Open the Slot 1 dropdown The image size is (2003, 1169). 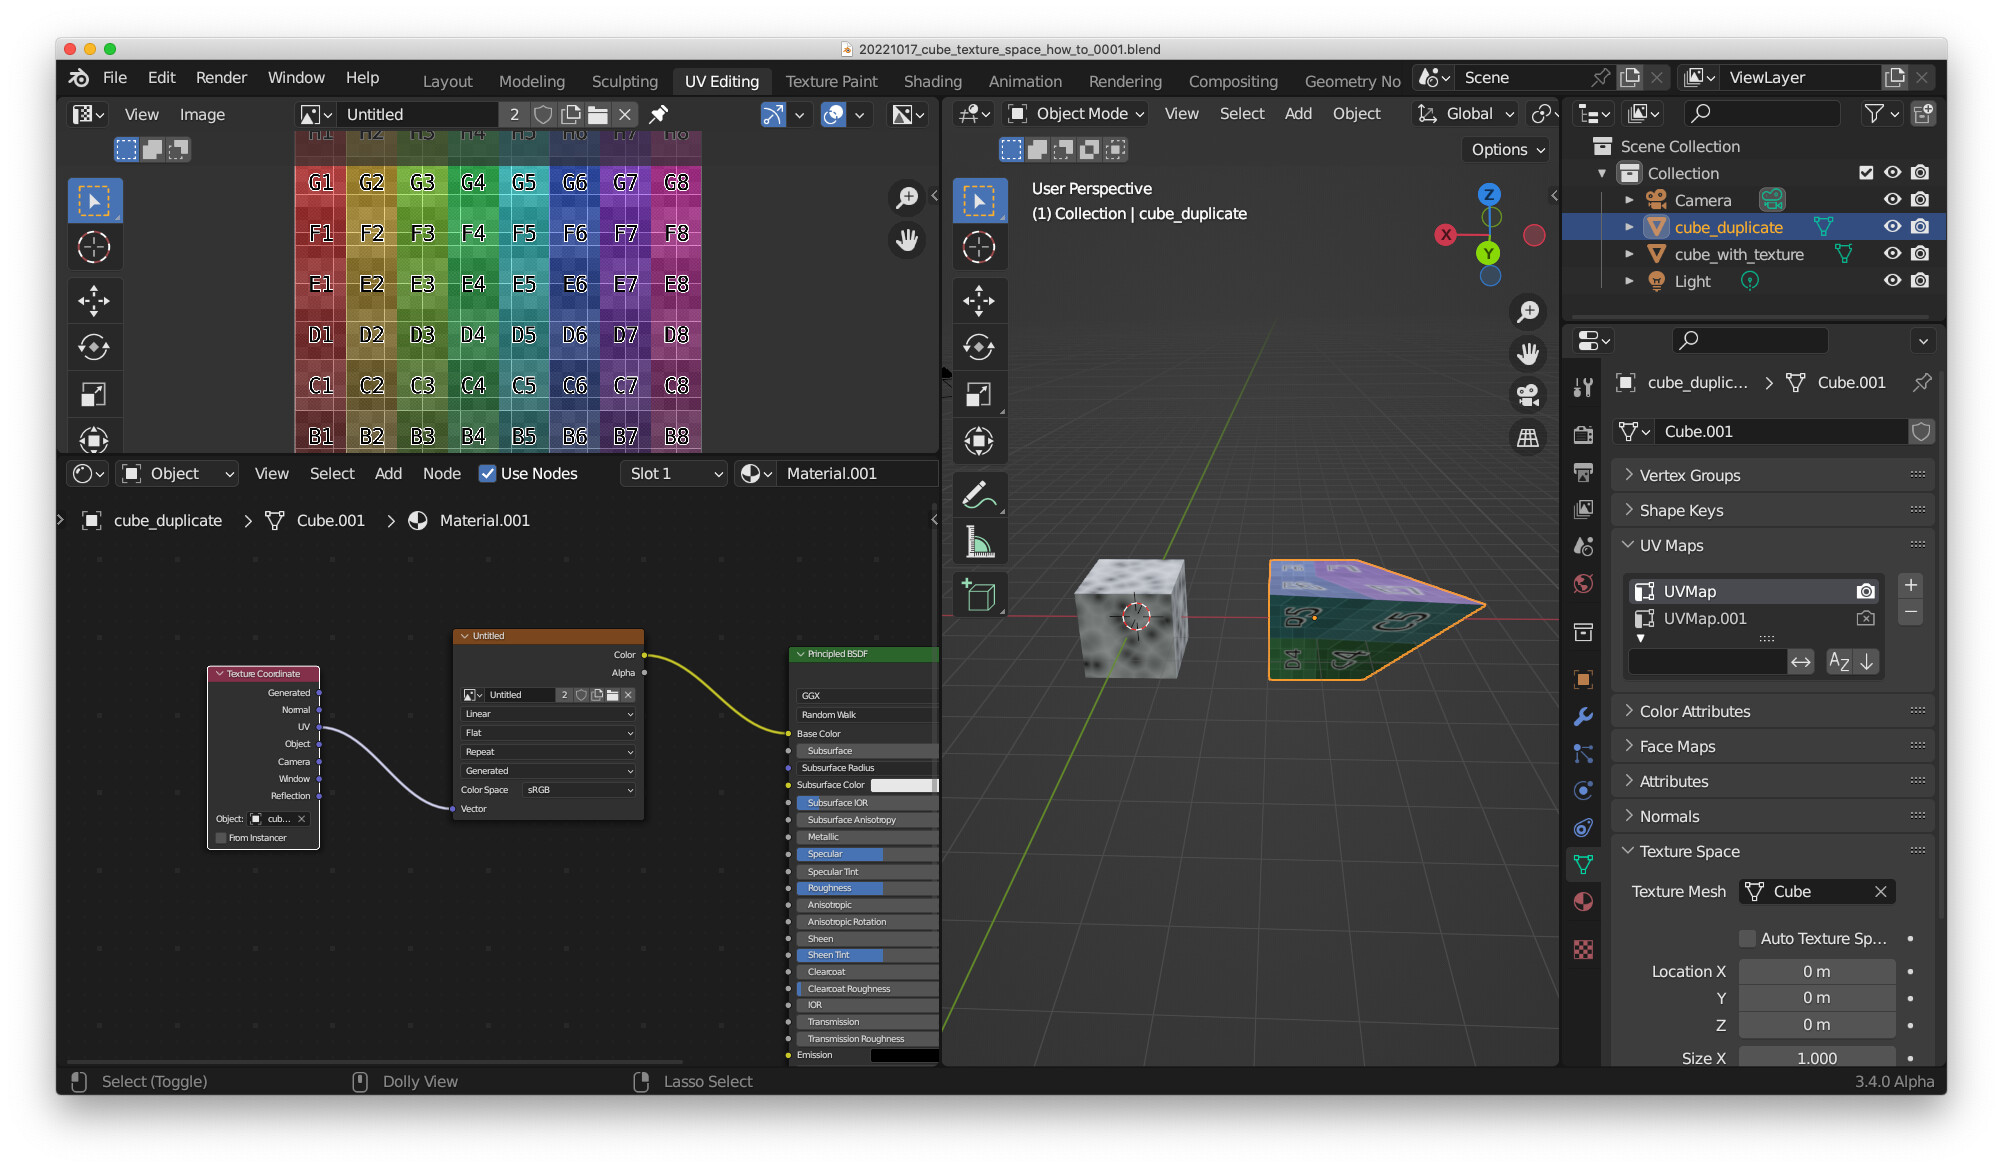[673, 473]
